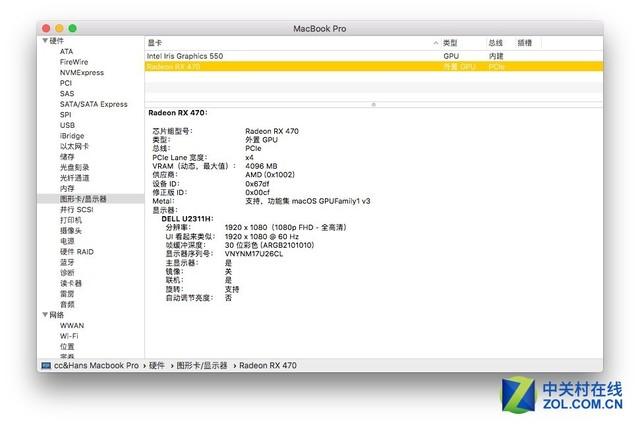Viewport: 640px width, 425px height.
Task: Click the 1920 x 1080 @ 60 Hz value
Action: [262, 236]
